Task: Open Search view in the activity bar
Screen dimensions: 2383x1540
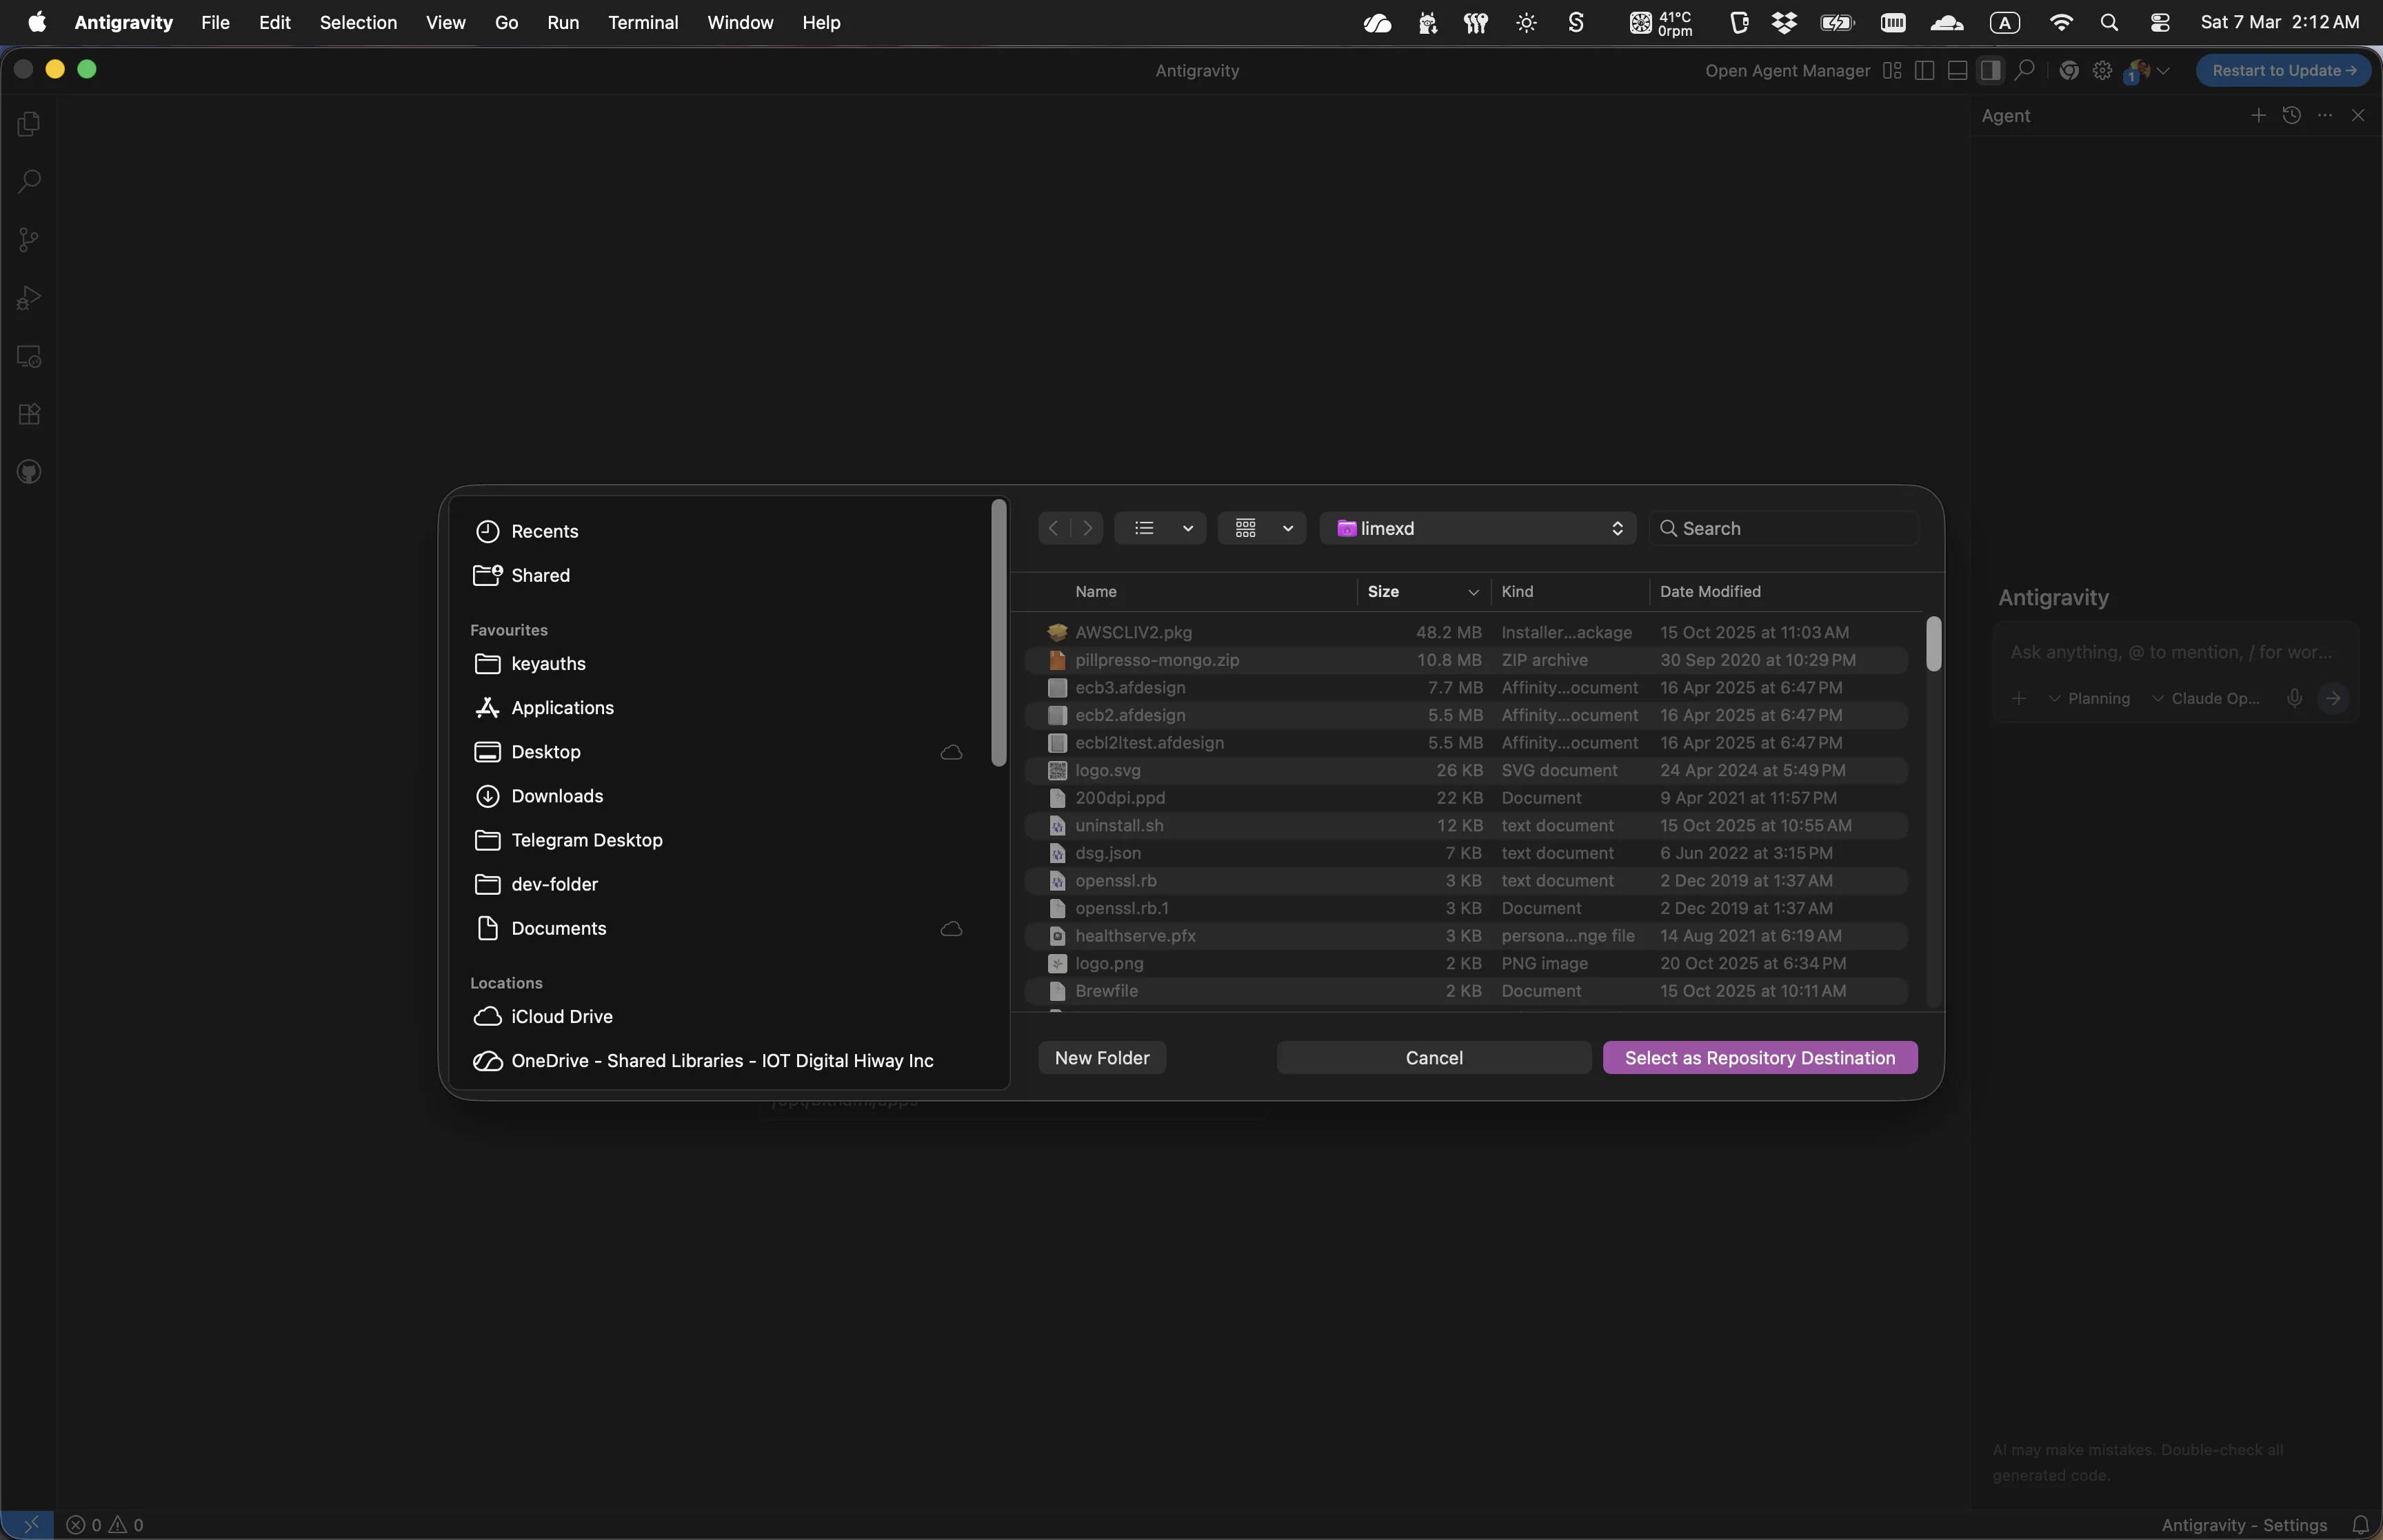Action: [29, 182]
